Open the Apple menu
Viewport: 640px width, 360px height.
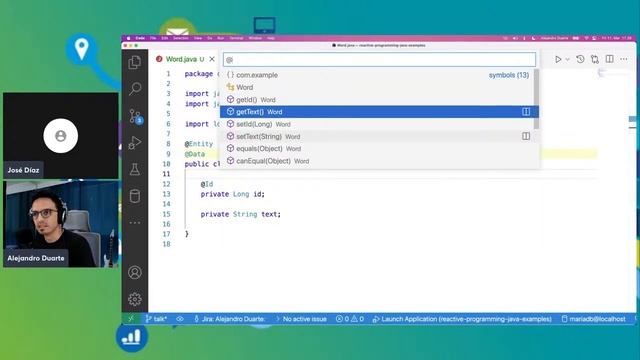coord(128,38)
